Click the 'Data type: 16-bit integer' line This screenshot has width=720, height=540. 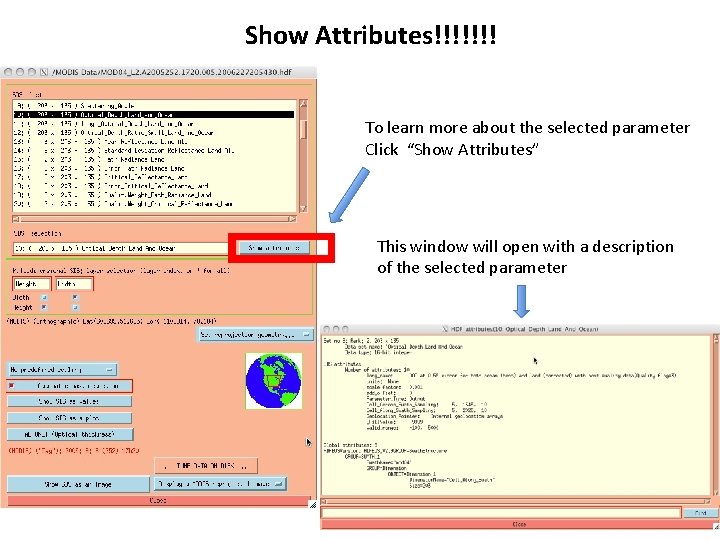click(377, 353)
